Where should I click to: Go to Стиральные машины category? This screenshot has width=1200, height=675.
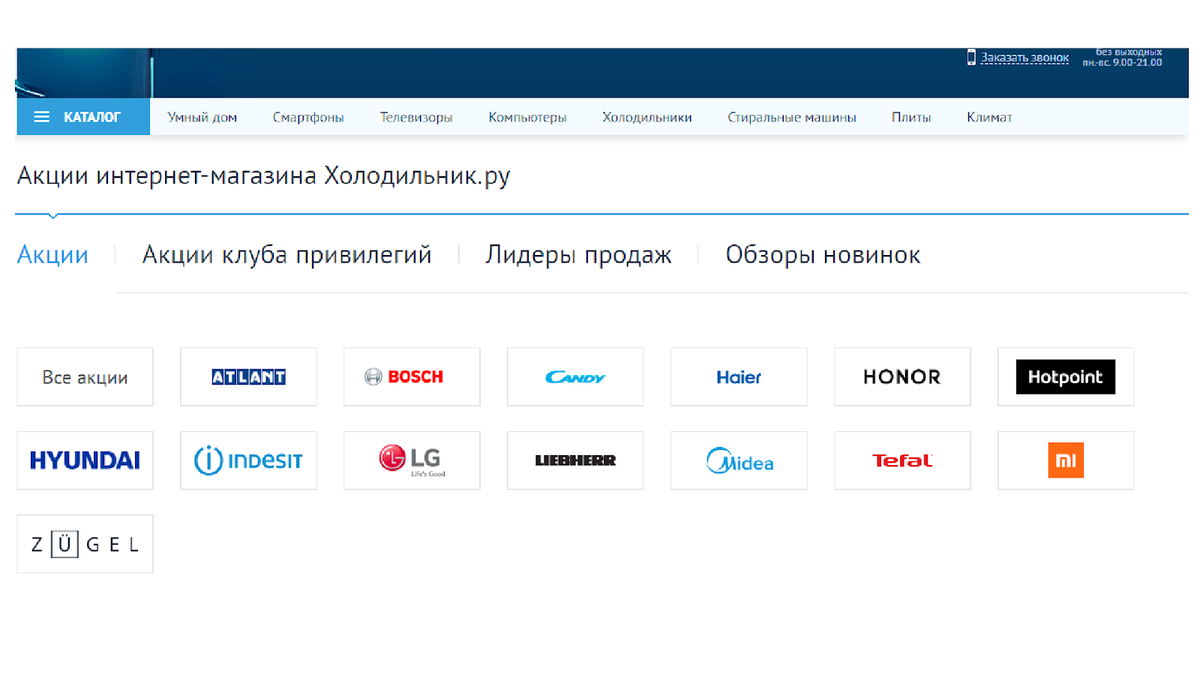[792, 117]
